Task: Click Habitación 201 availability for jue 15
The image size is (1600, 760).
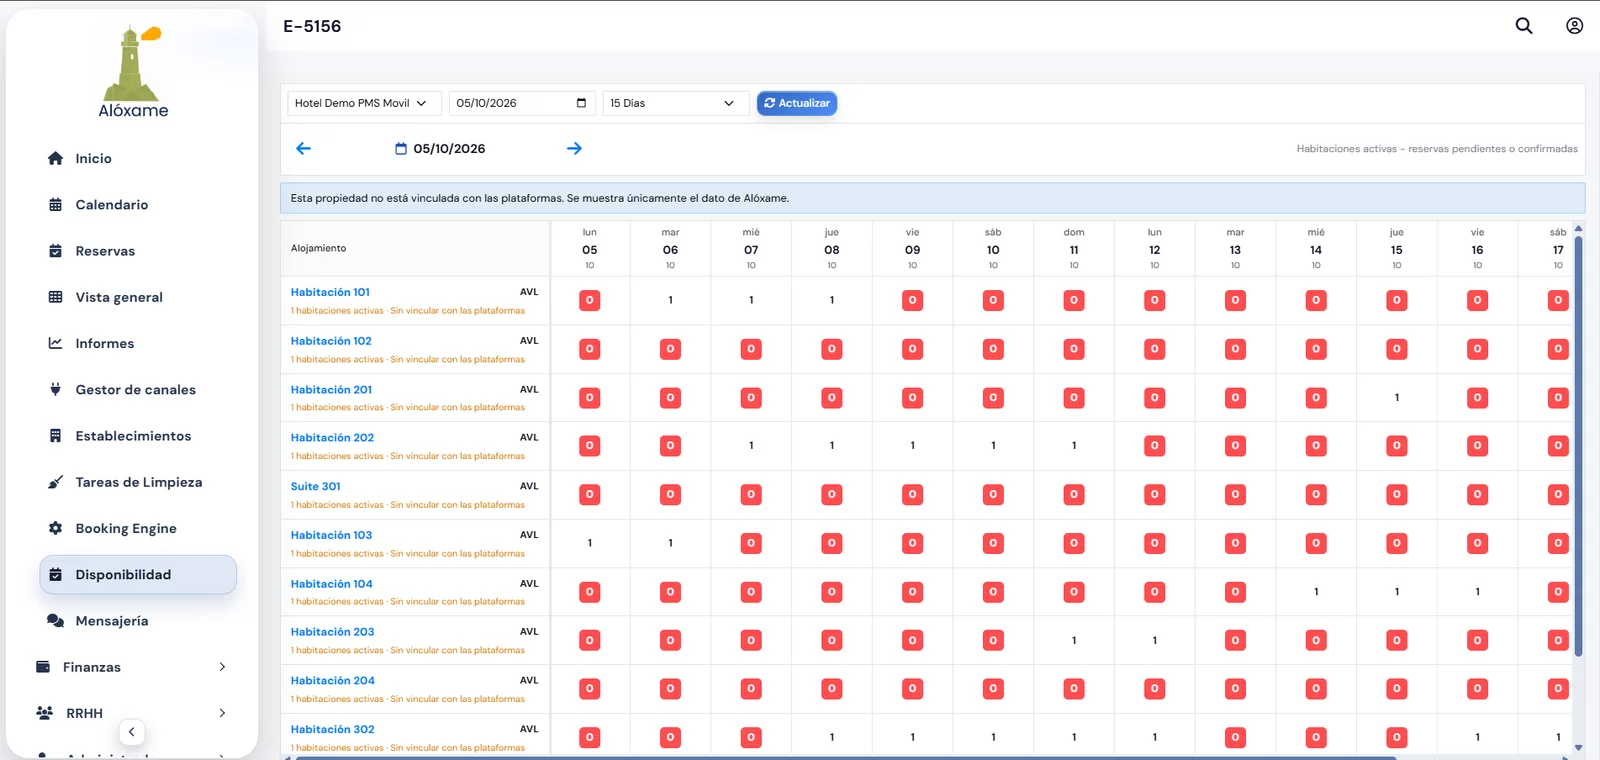Action: (1397, 398)
